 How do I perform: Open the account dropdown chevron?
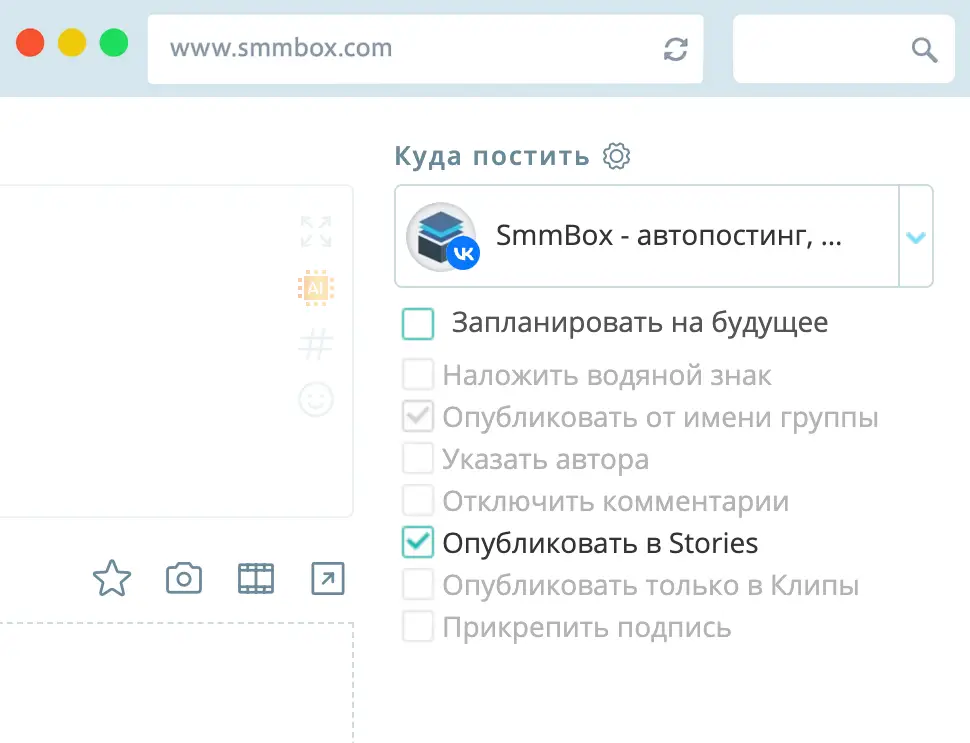[x=916, y=237]
